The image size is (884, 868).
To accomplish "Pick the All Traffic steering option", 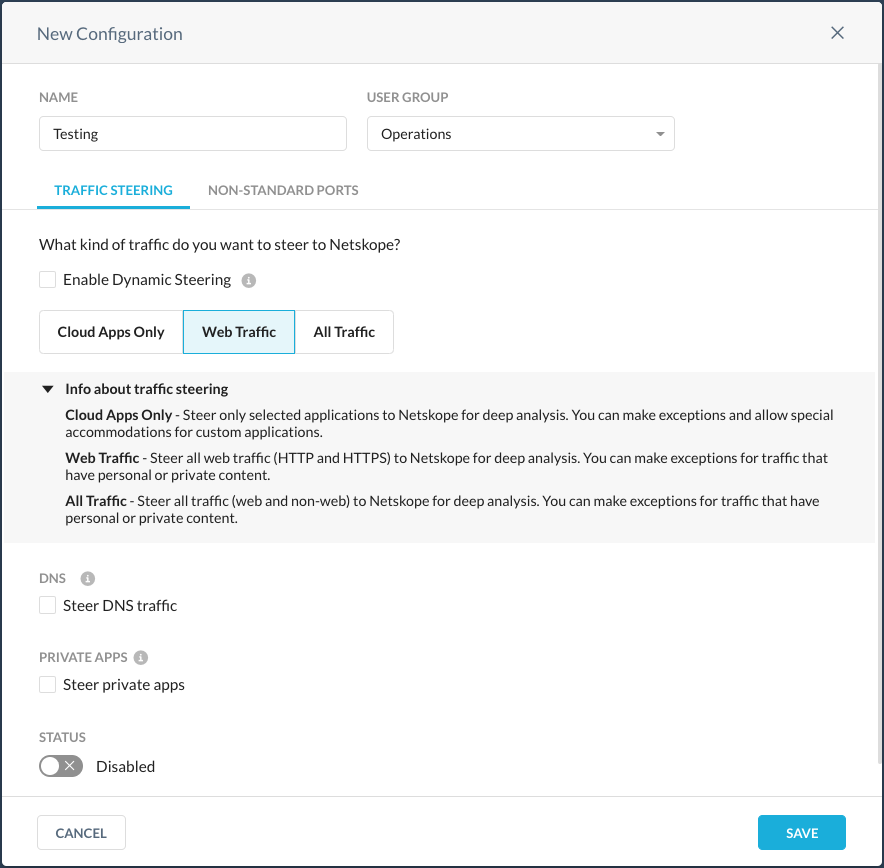I will pos(344,332).
